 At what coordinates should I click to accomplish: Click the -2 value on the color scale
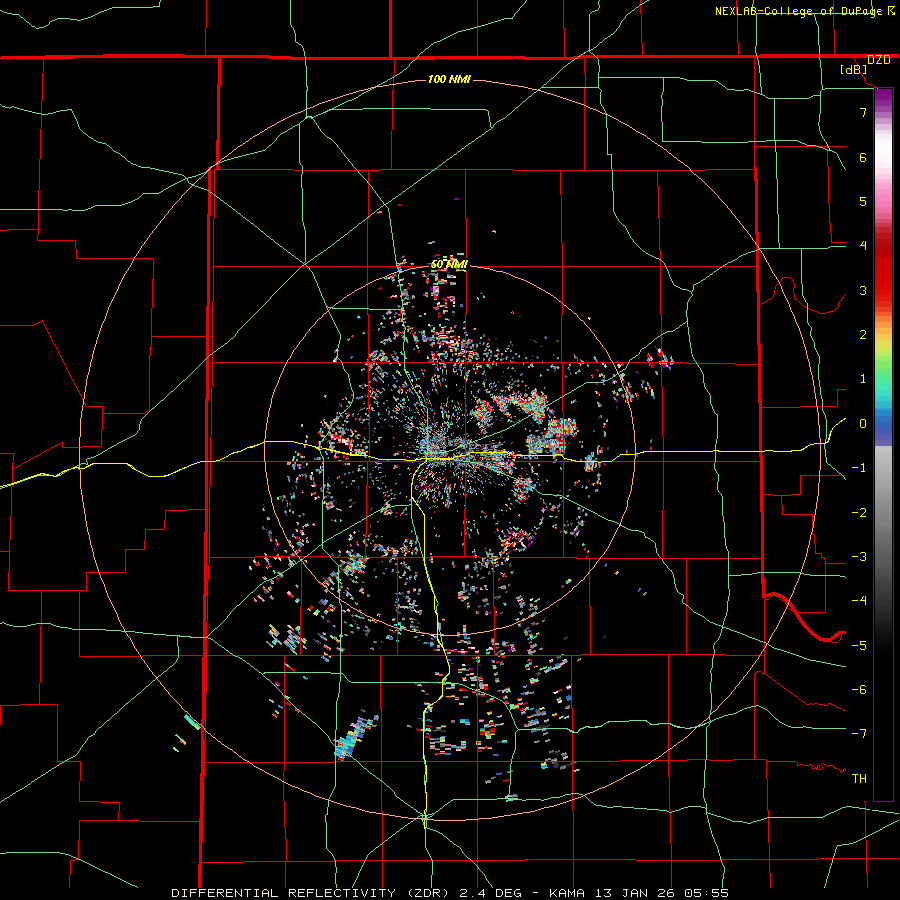[x=859, y=513]
